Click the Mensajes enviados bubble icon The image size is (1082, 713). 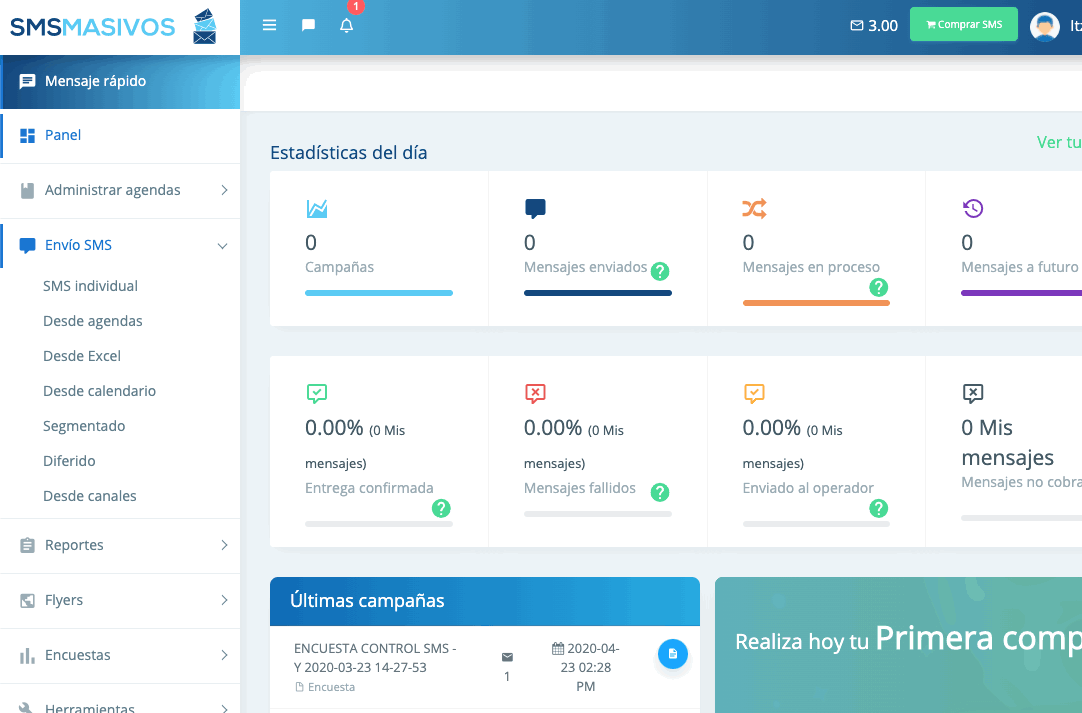[535, 208]
